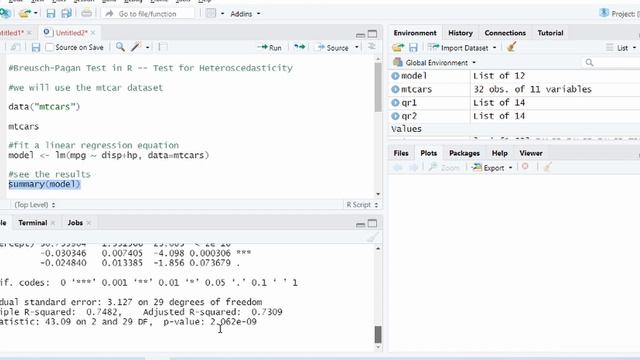The image size is (640, 360).
Task: Switch to the Files tab
Action: point(401,153)
